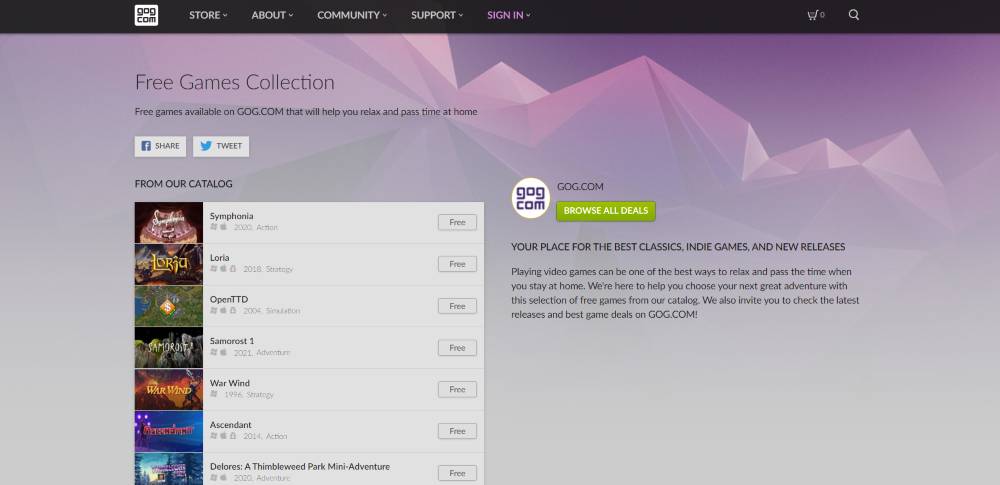Expand the STORE menu
Image resolution: width=1000 pixels, height=485 pixels.
pyautogui.click(x=208, y=15)
